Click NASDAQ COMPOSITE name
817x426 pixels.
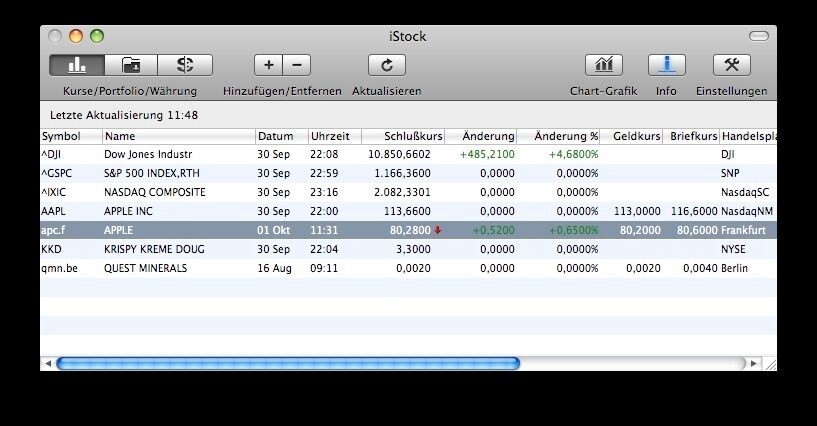click(x=155, y=192)
